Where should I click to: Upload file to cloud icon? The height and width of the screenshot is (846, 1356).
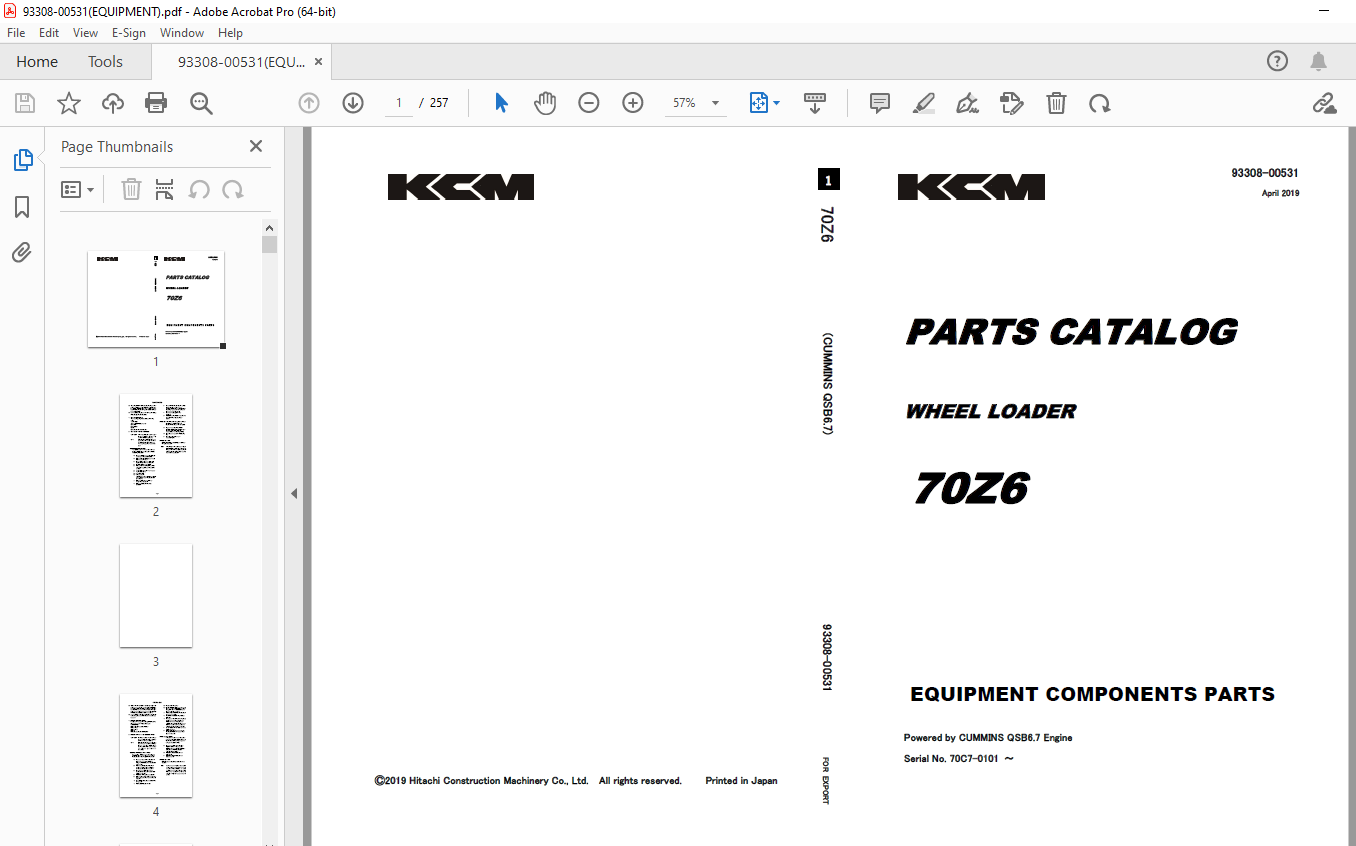point(112,103)
